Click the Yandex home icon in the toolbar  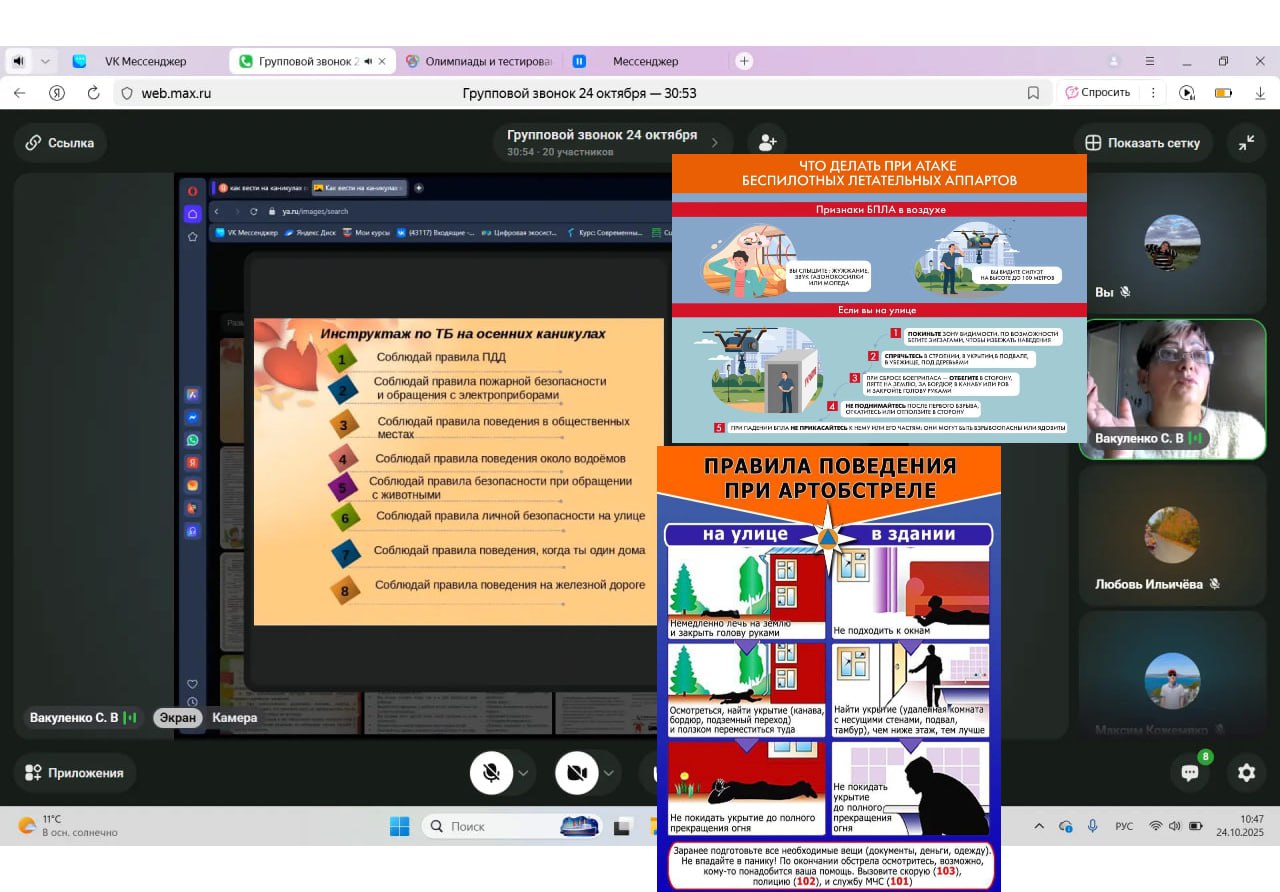57,93
